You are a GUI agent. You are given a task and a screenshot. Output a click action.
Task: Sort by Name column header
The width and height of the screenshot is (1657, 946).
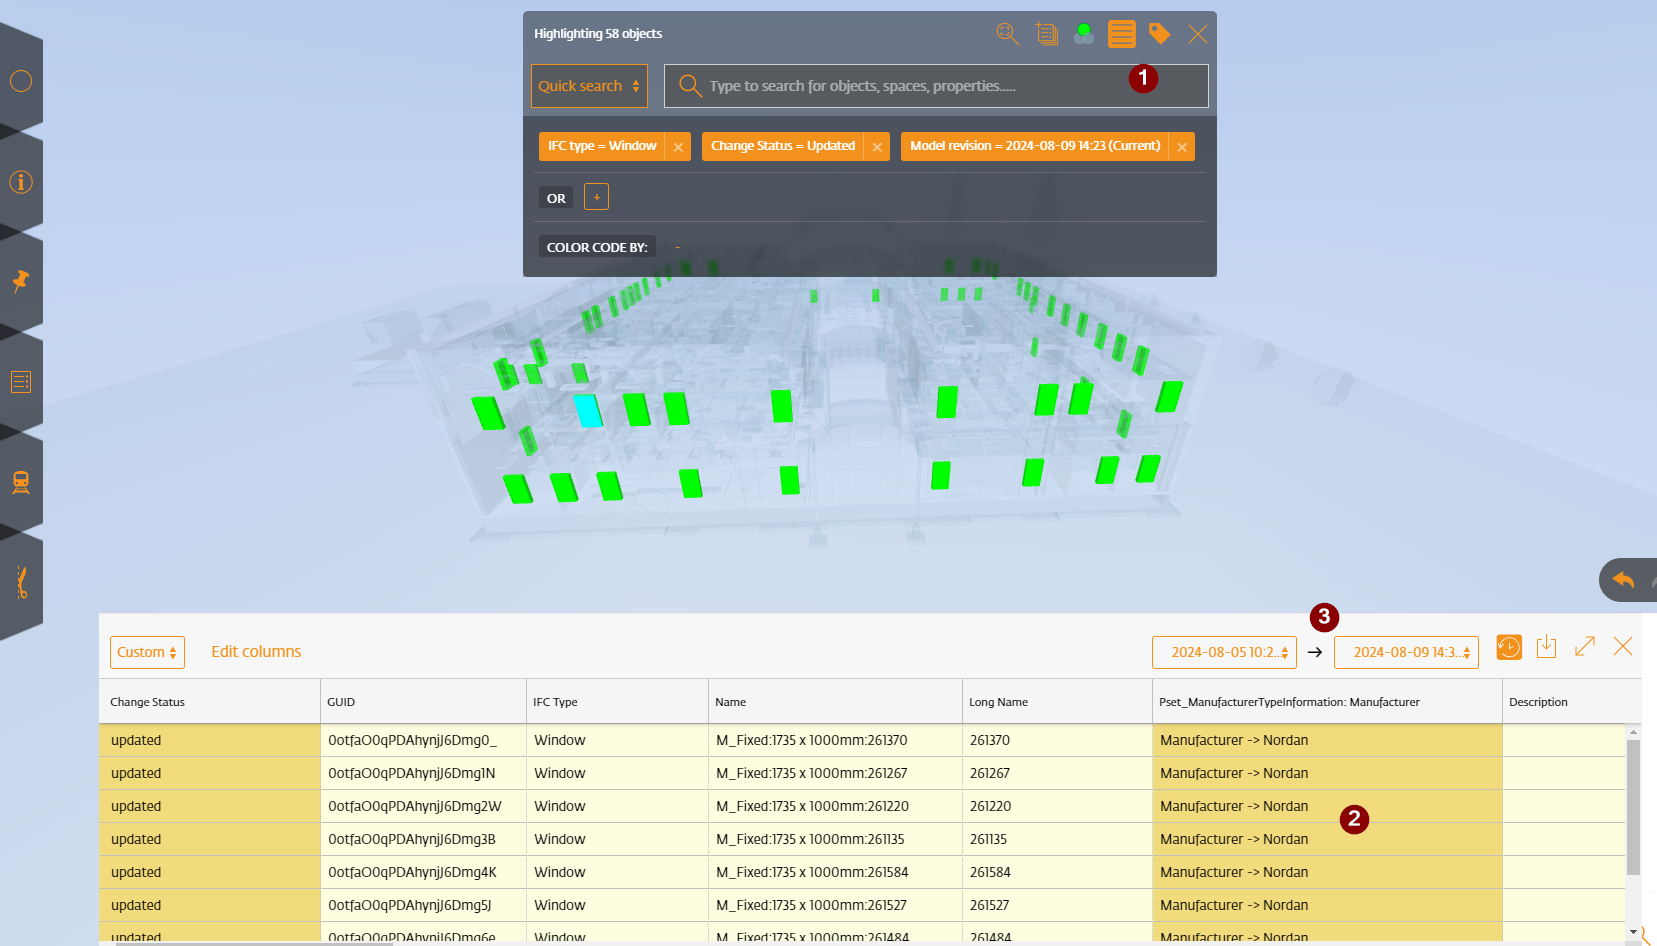(835, 702)
